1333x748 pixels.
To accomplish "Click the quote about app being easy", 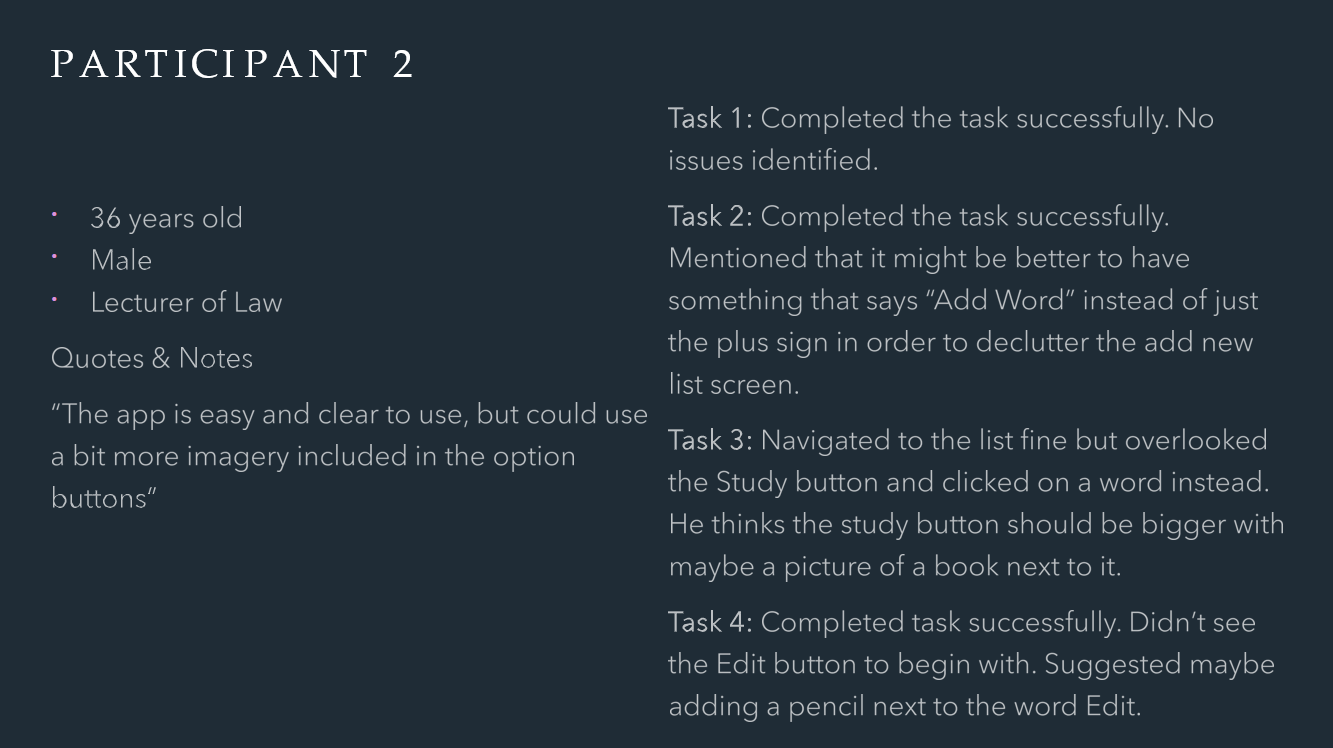I will coord(349,456).
